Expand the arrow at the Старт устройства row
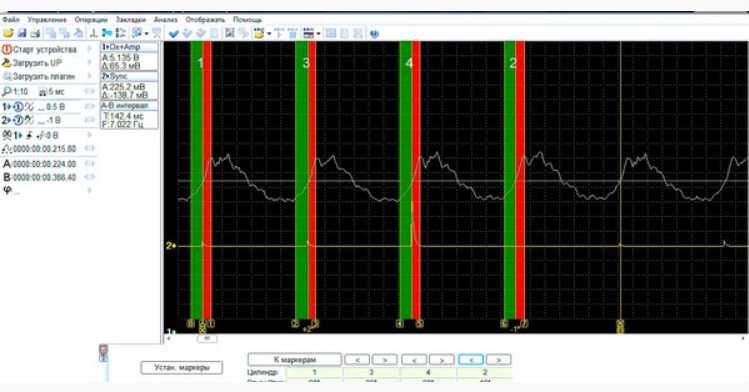The height and width of the screenshot is (392, 749). point(89,50)
